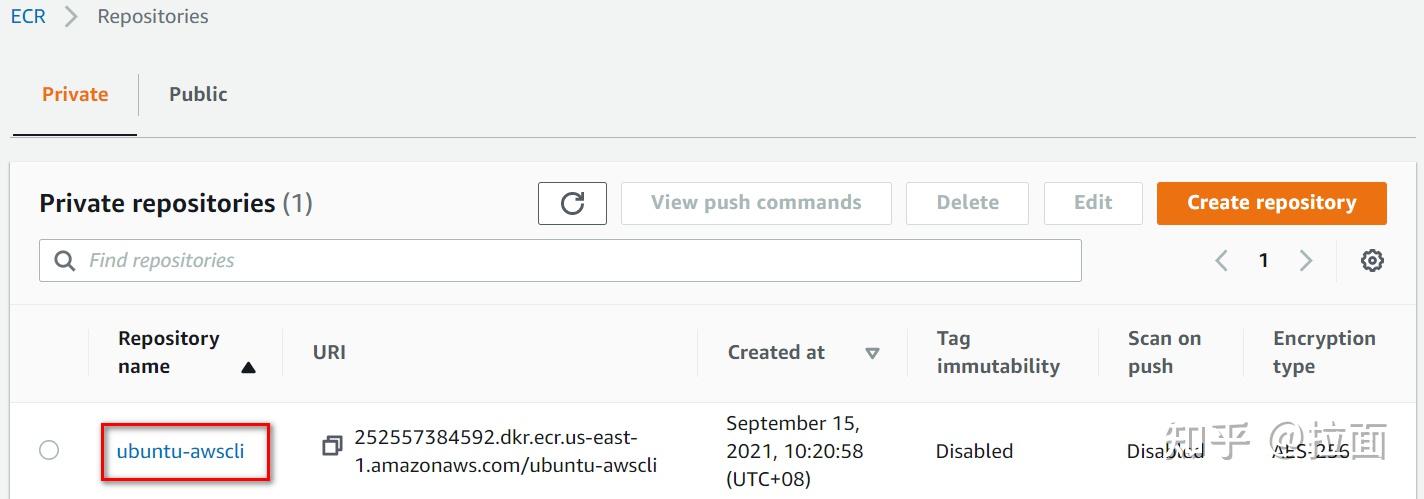Click the ECR breadcrumb link
Screen dimensions: 1424x499
coord(28,17)
